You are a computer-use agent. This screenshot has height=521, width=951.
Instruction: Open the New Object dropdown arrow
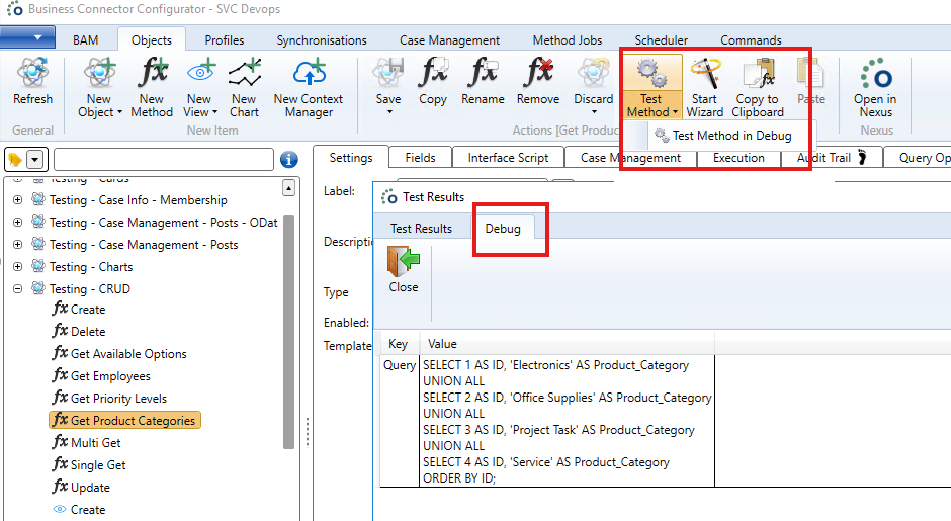pyautogui.click(x=119, y=112)
